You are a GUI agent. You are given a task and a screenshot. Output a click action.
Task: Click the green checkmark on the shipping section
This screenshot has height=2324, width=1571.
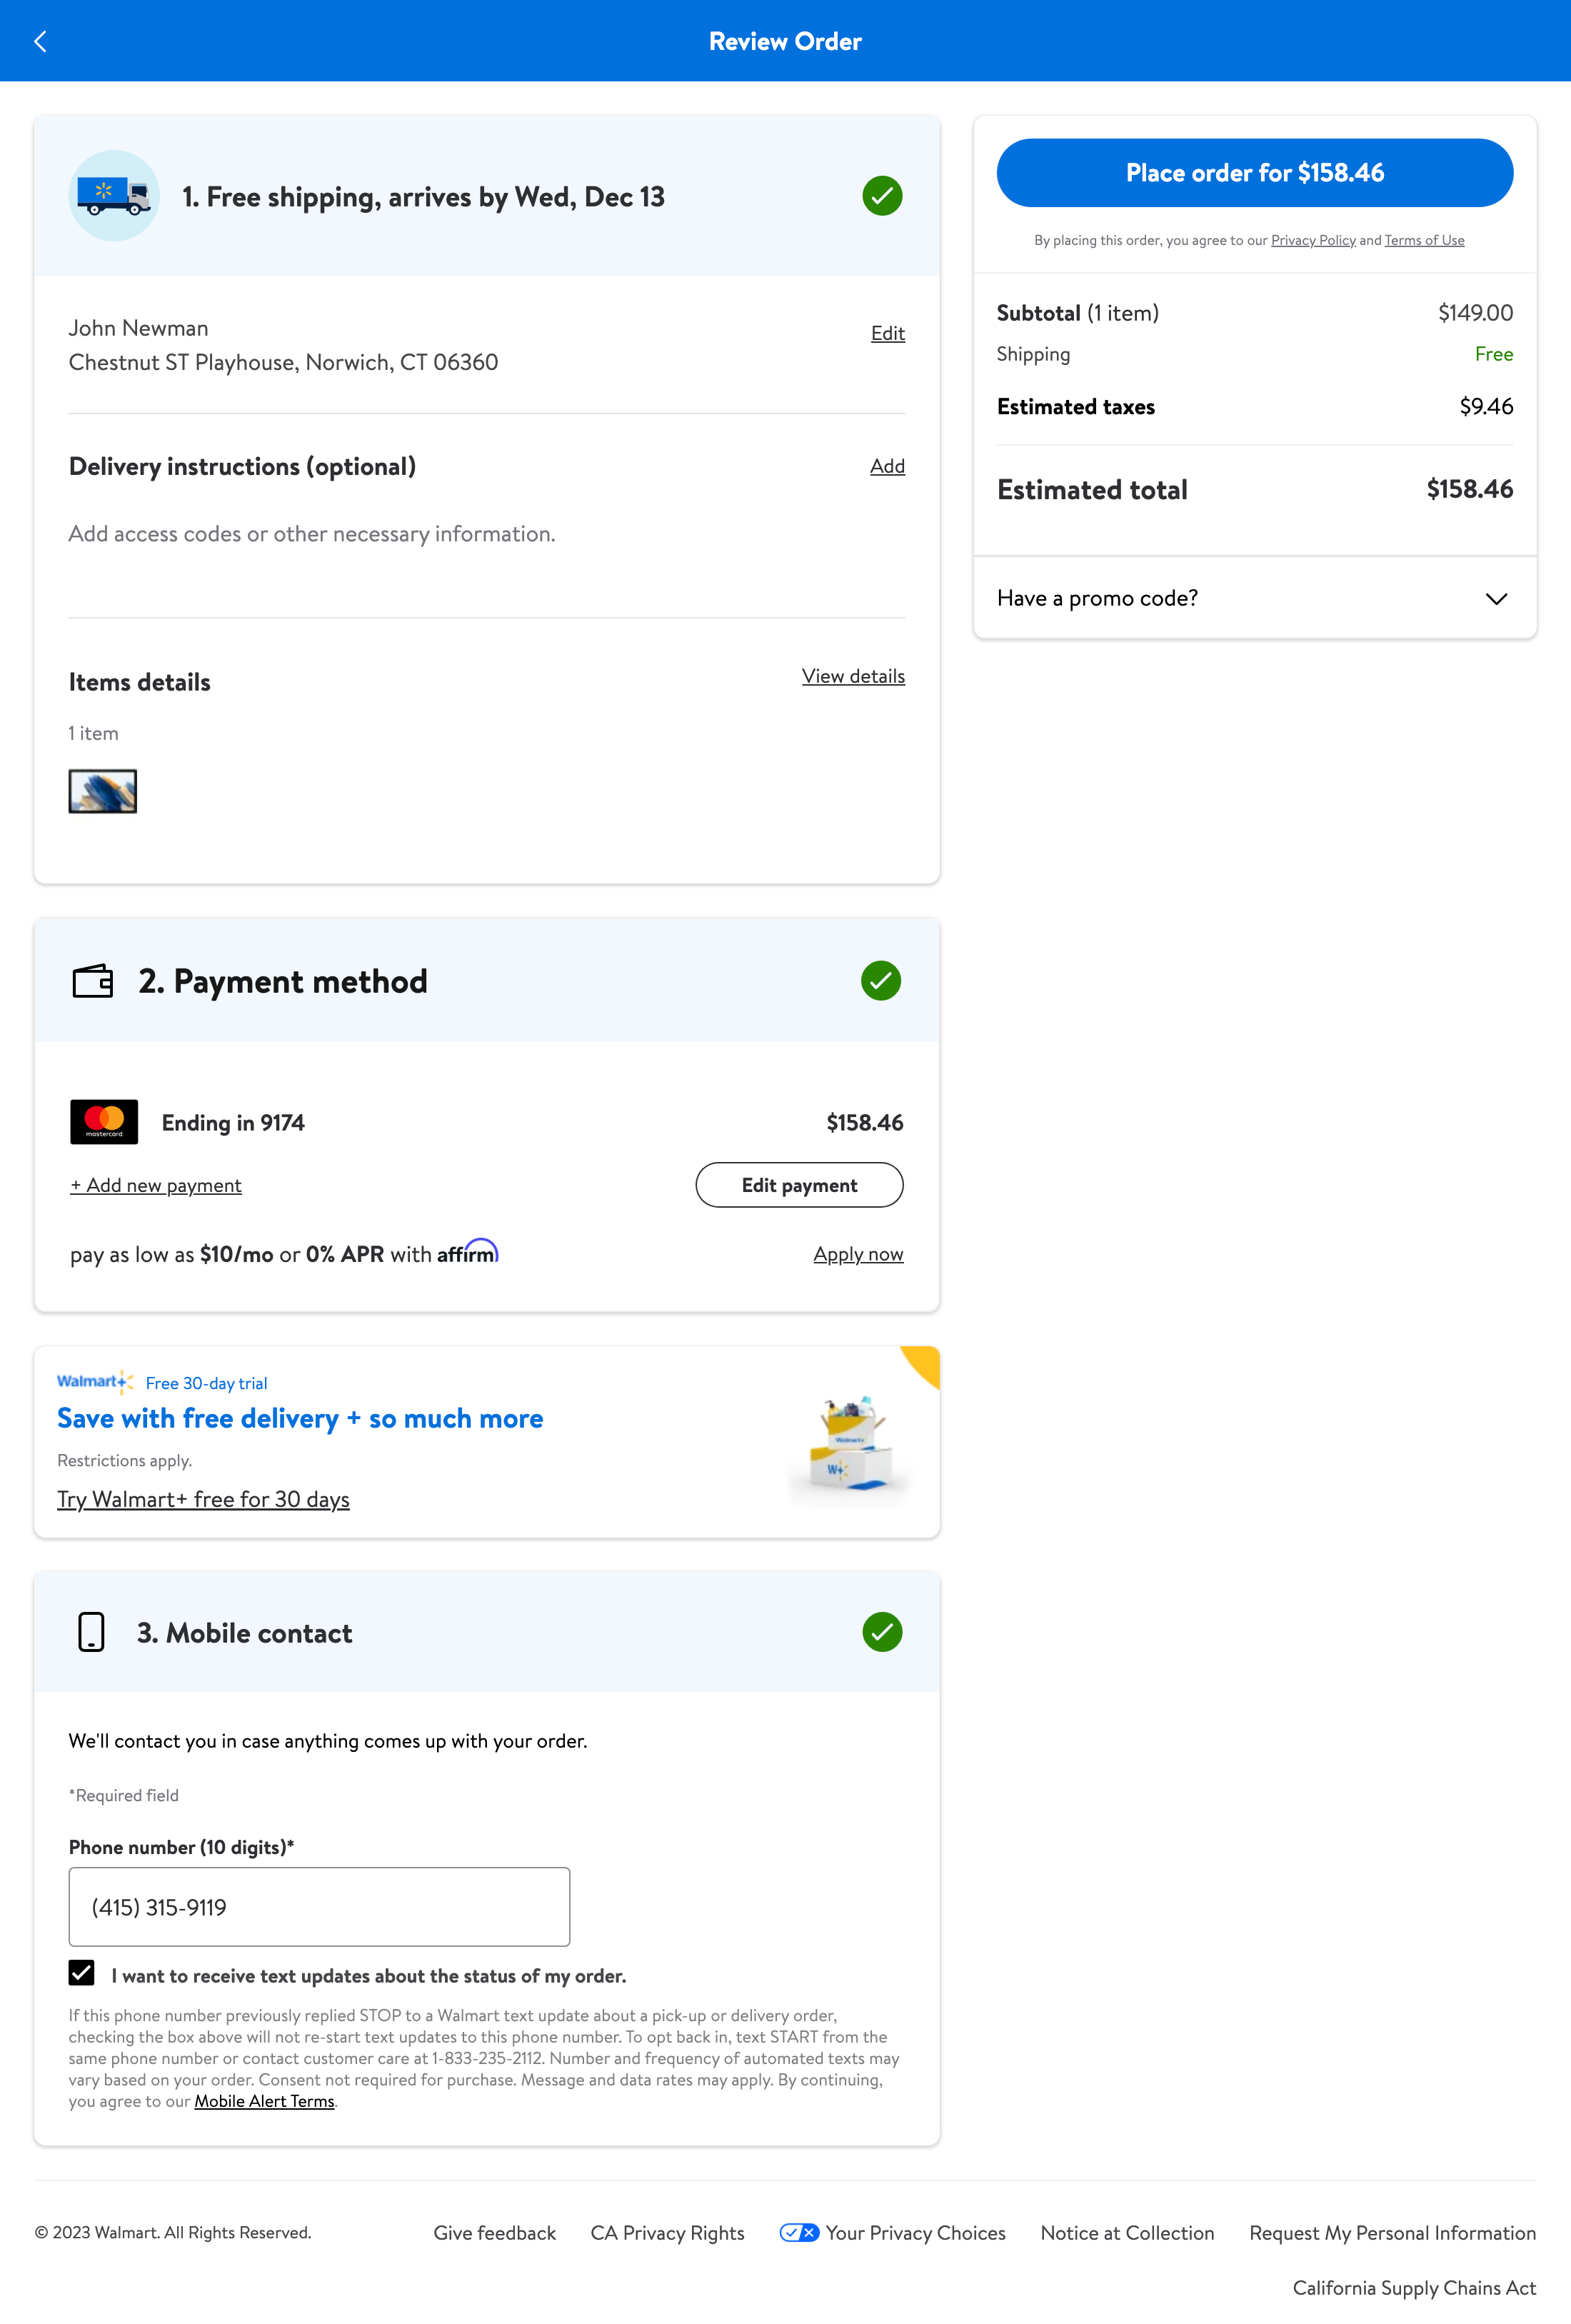pyautogui.click(x=881, y=196)
